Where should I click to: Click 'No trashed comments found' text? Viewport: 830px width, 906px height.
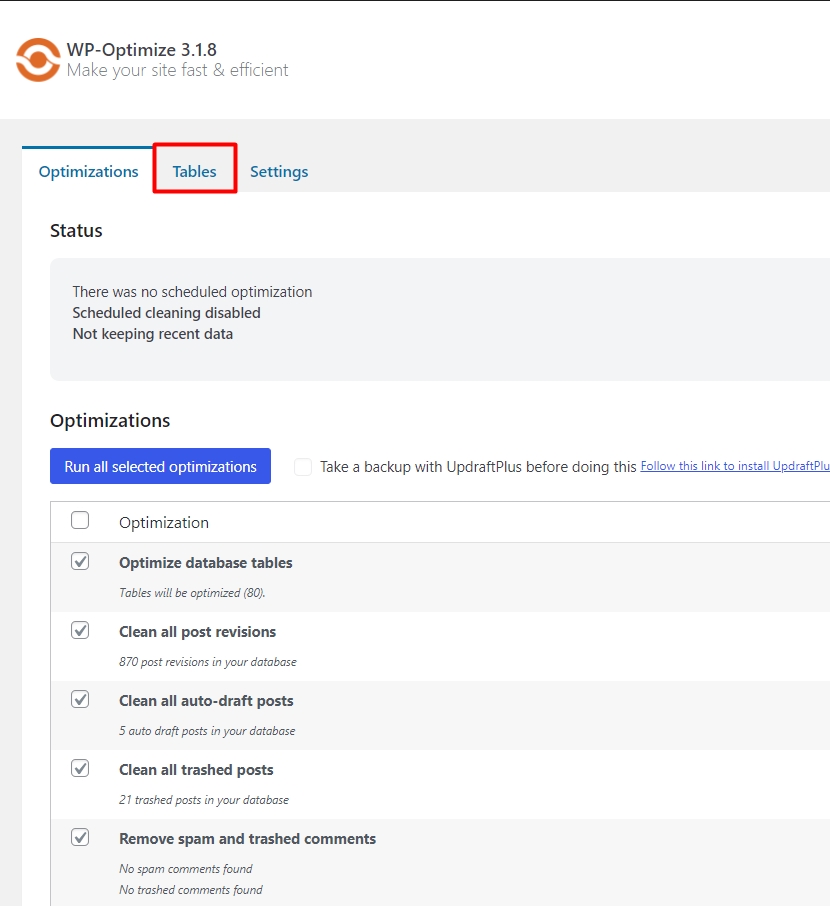tap(191, 890)
